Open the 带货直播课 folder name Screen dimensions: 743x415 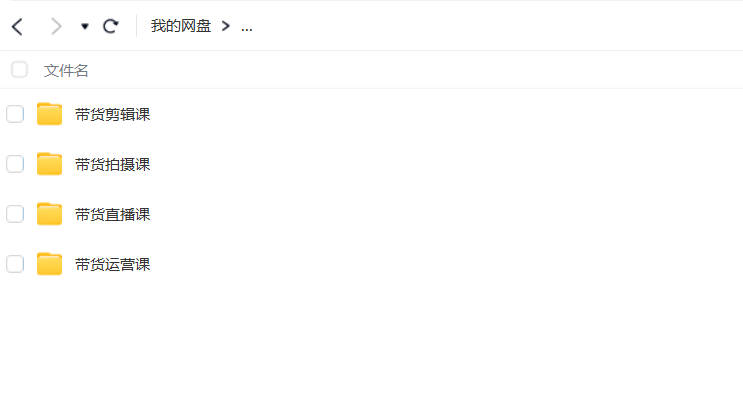[112, 215]
